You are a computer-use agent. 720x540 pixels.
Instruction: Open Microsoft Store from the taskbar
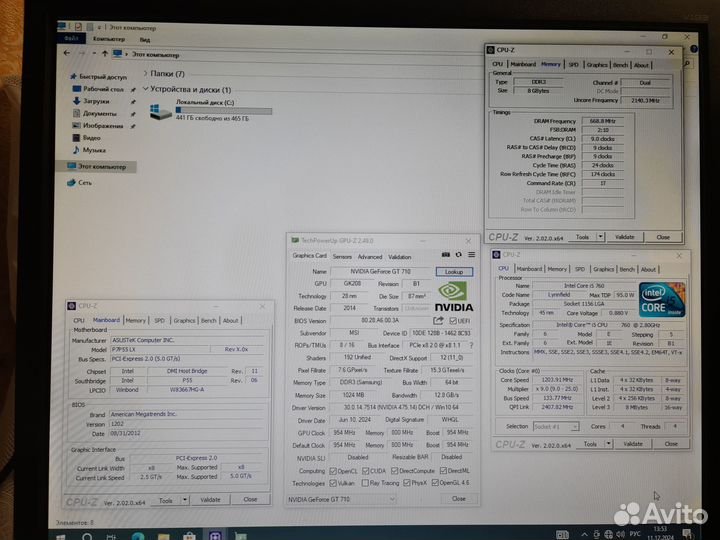point(189,536)
